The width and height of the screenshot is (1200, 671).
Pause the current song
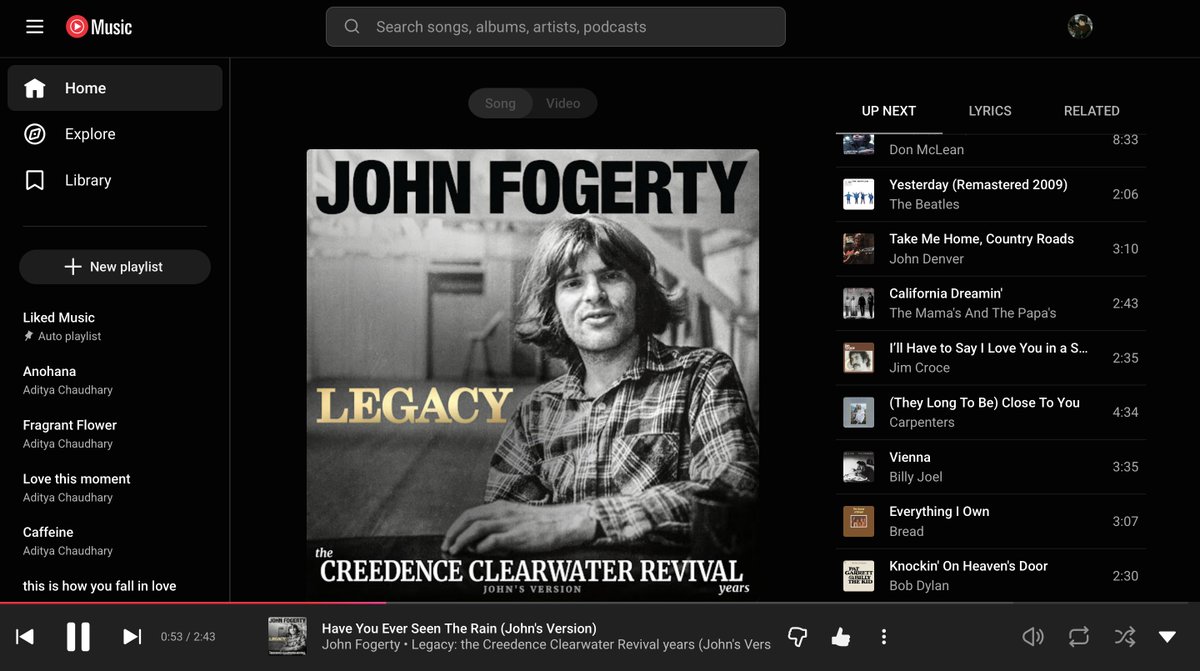pyautogui.click(x=78, y=637)
